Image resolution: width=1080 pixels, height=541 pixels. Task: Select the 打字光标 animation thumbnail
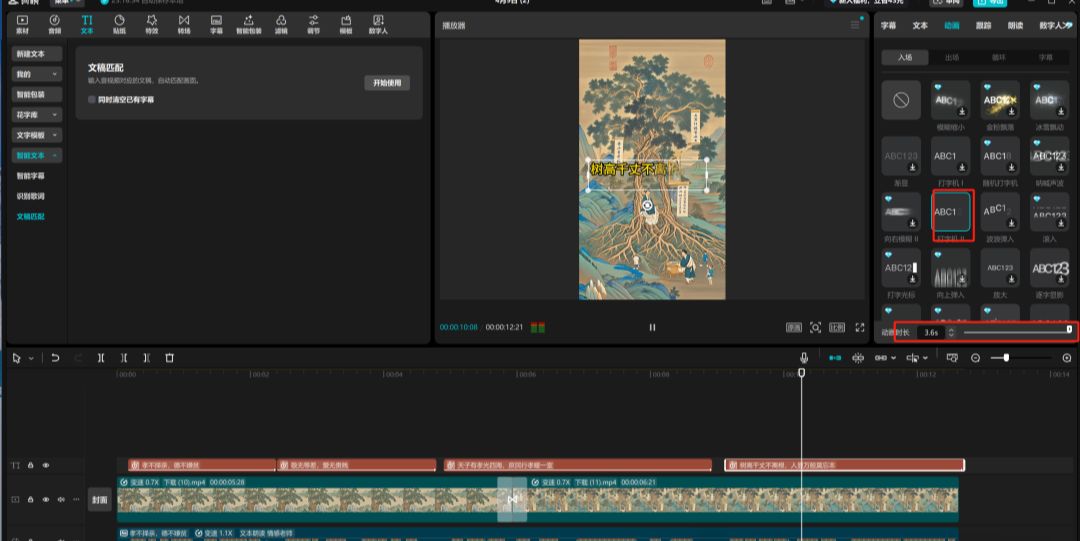click(901, 268)
